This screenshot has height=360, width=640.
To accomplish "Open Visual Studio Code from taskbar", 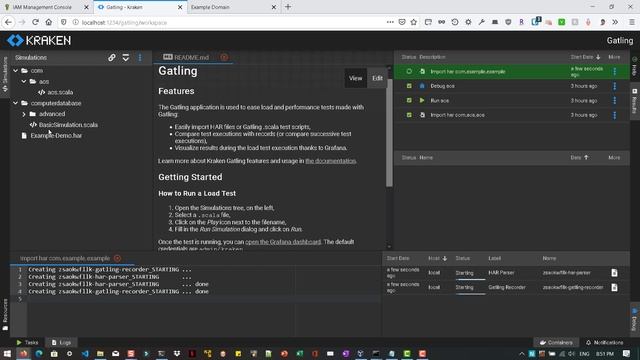I will coord(85,353).
